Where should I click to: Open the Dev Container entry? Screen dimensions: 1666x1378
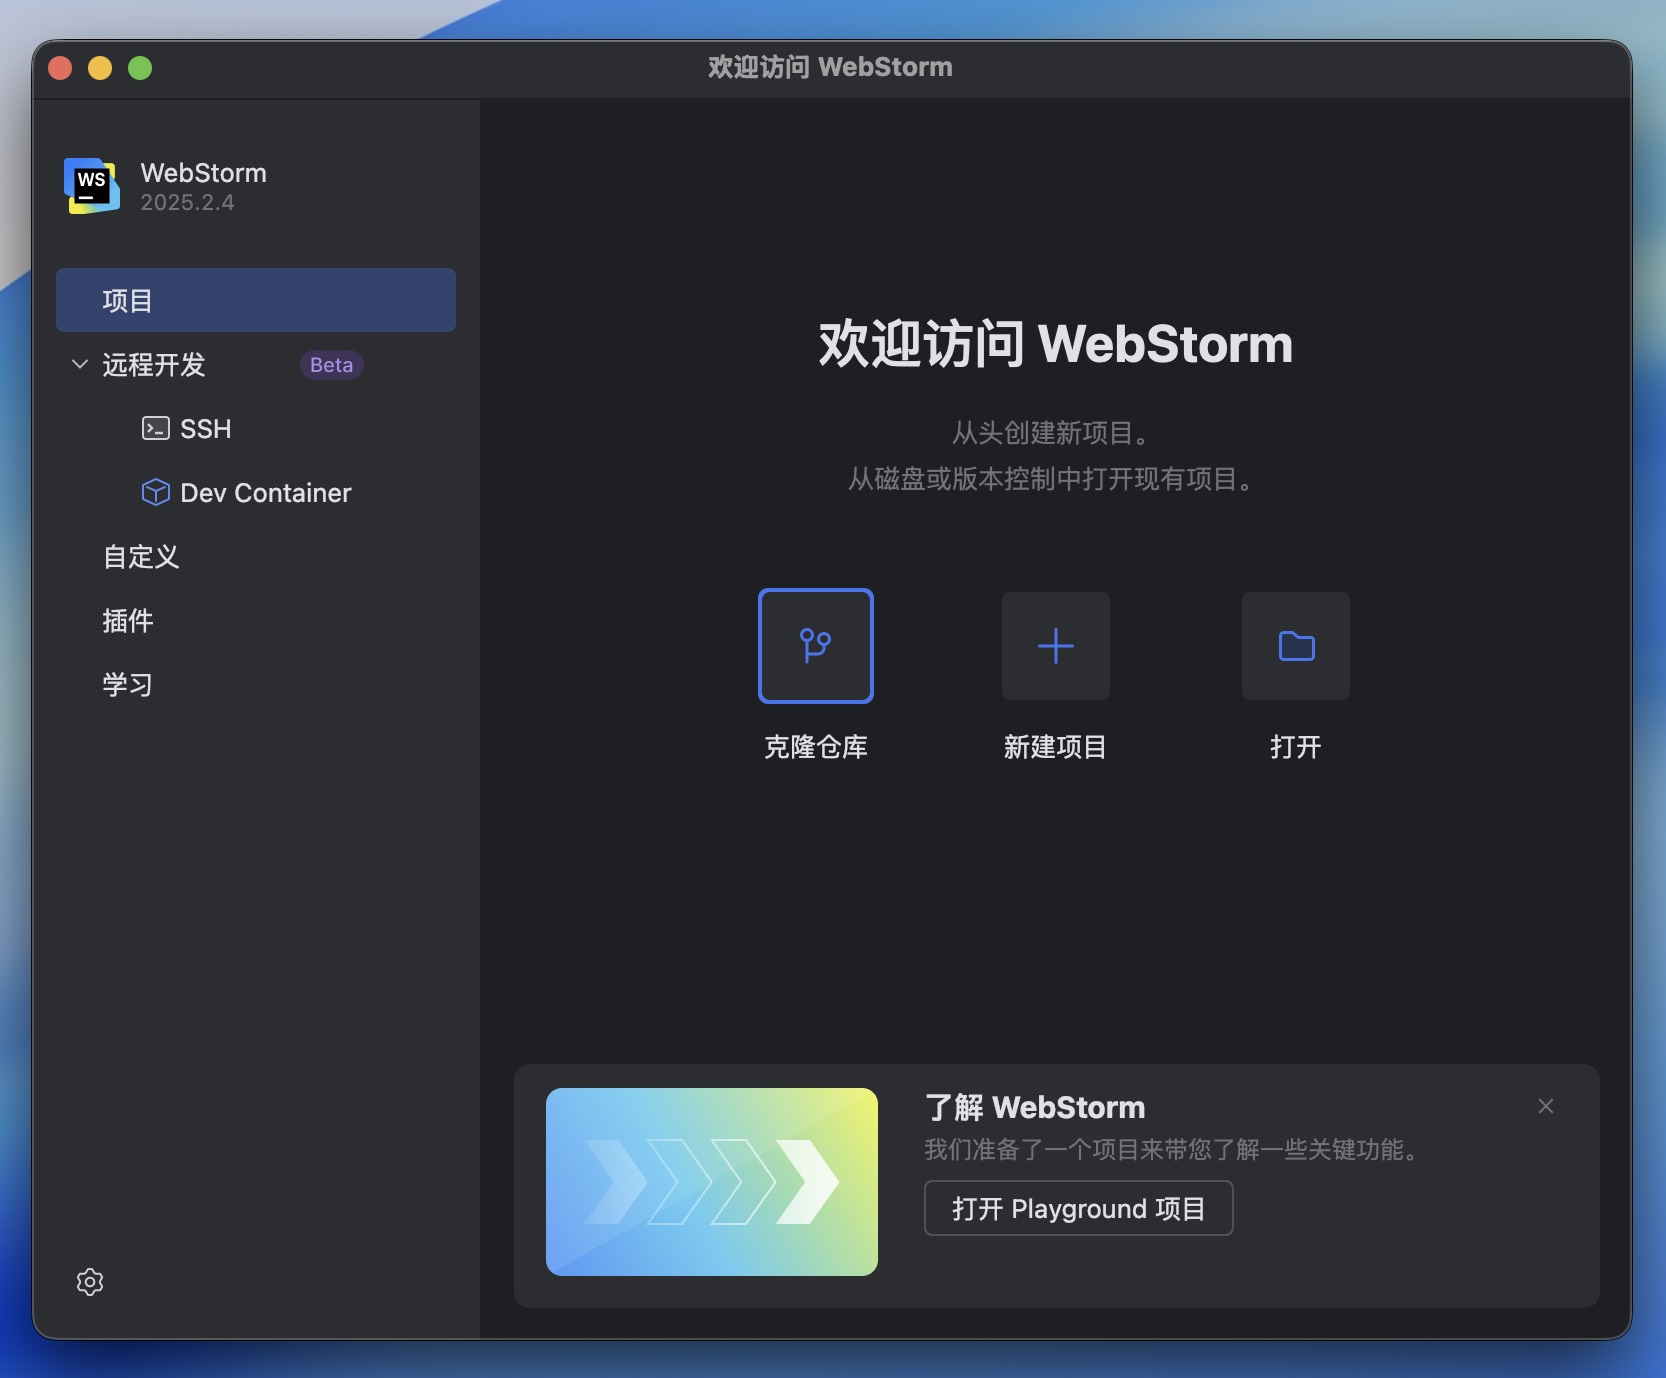[266, 492]
